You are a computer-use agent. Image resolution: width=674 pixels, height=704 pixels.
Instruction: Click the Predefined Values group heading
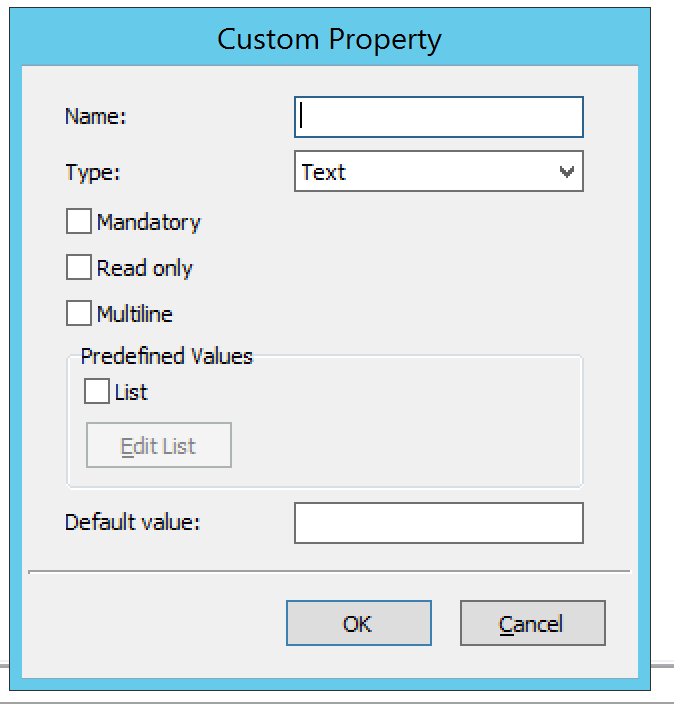[167, 356]
